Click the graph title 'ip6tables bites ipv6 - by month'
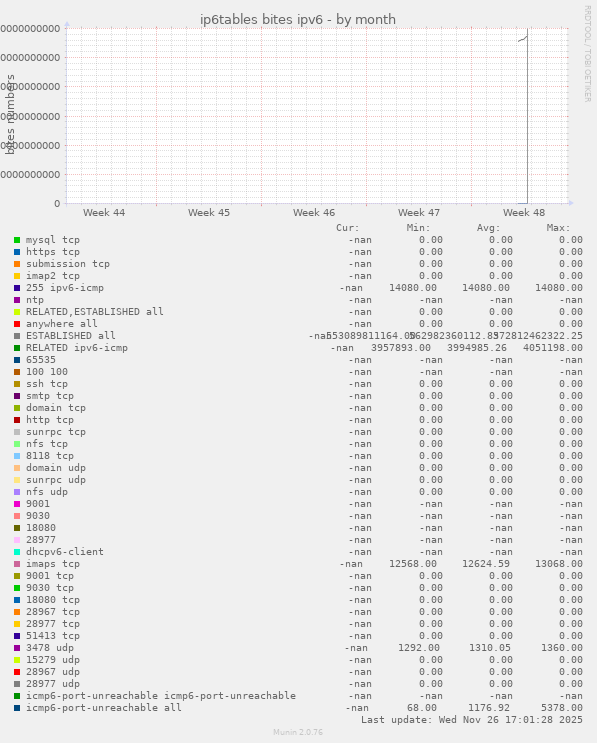Viewport: 597px width, 743px height. click(298, 19)
